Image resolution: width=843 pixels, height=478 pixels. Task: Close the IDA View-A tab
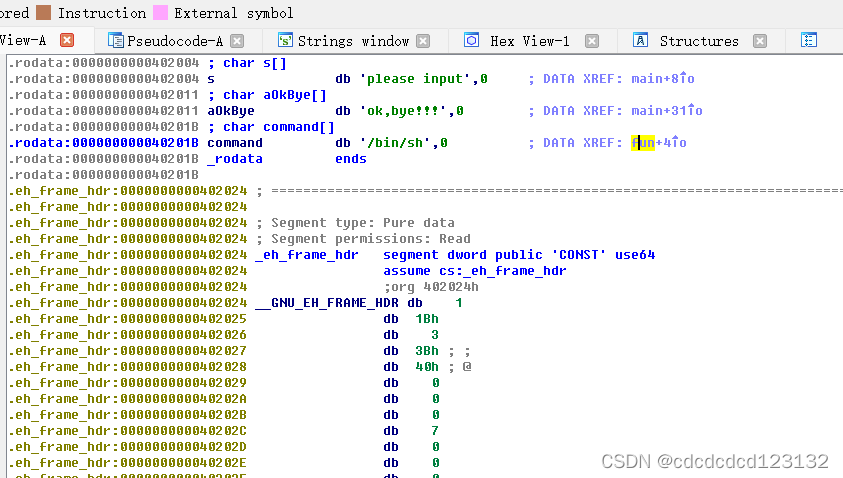pos(67,40)
